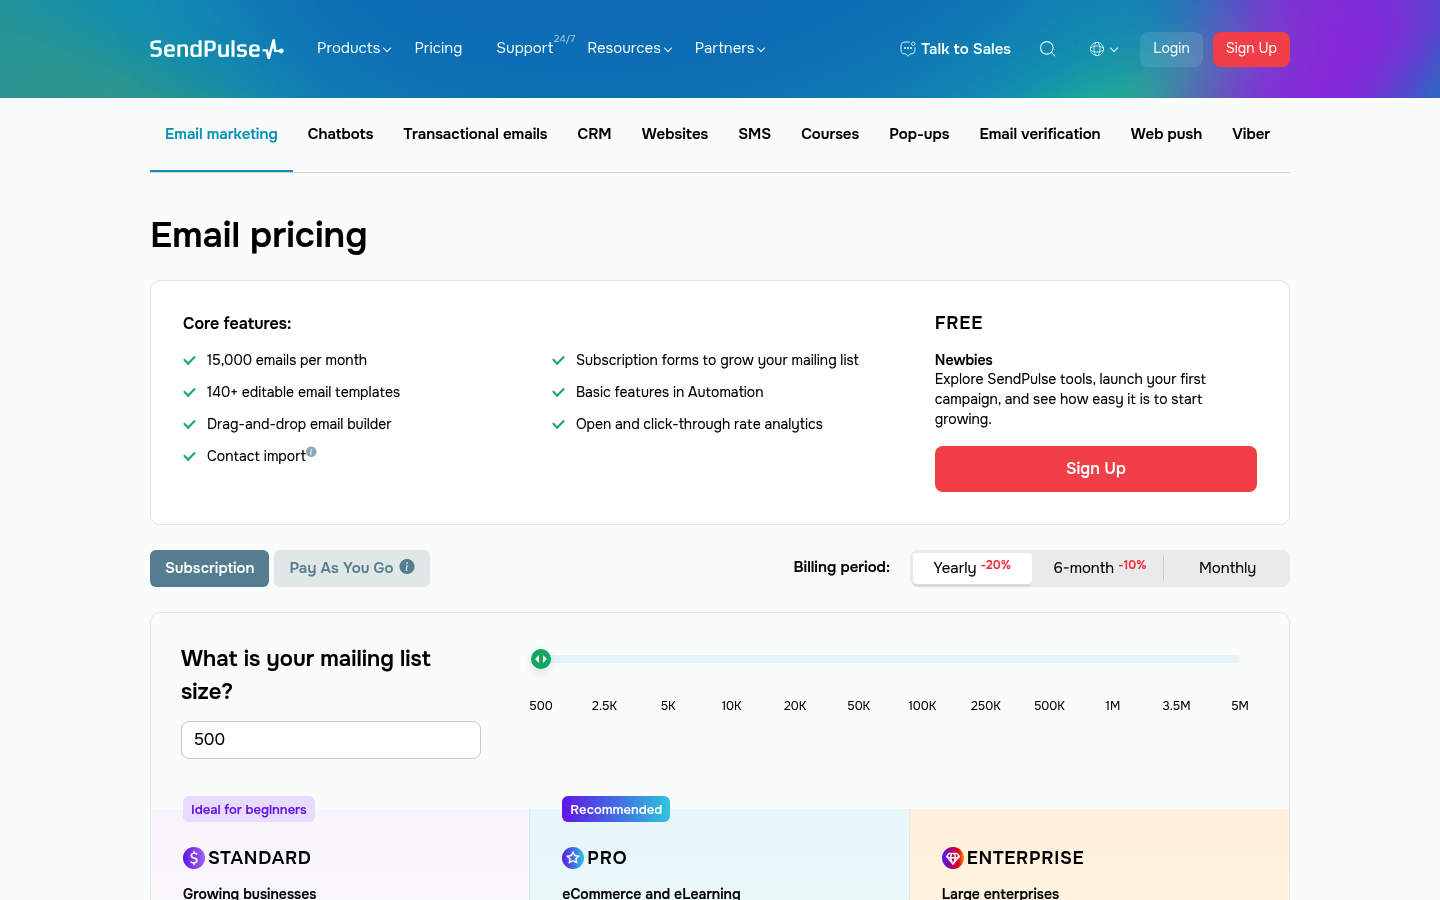Select the Pay As You Go toggle

[352, 568]
